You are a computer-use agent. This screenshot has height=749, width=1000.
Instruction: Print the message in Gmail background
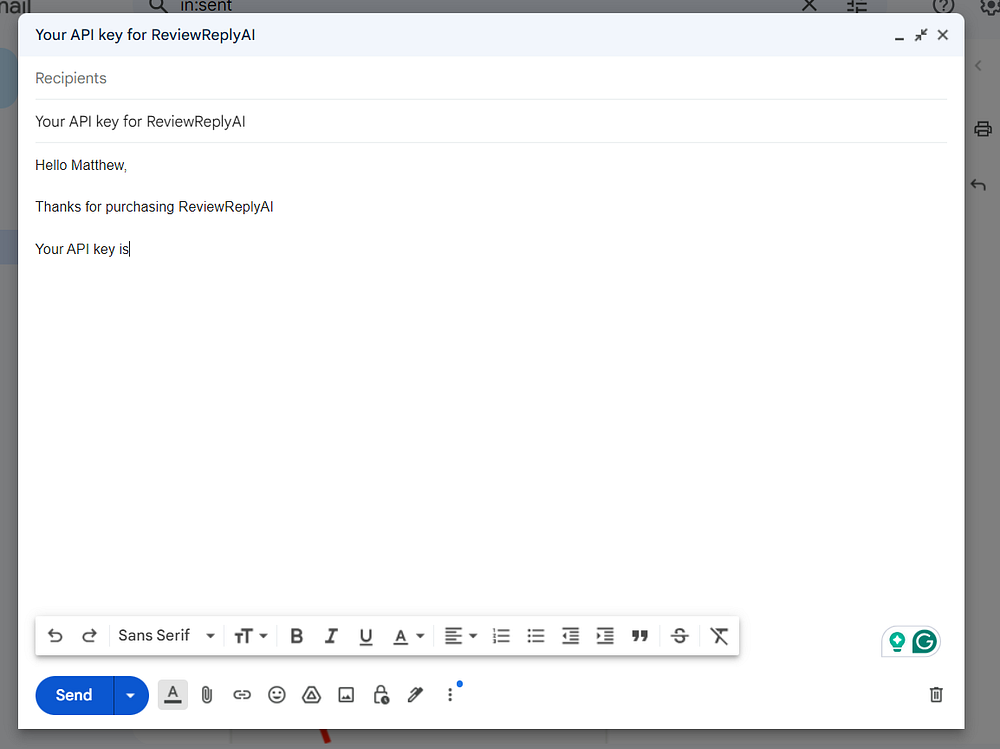point(983,129)
